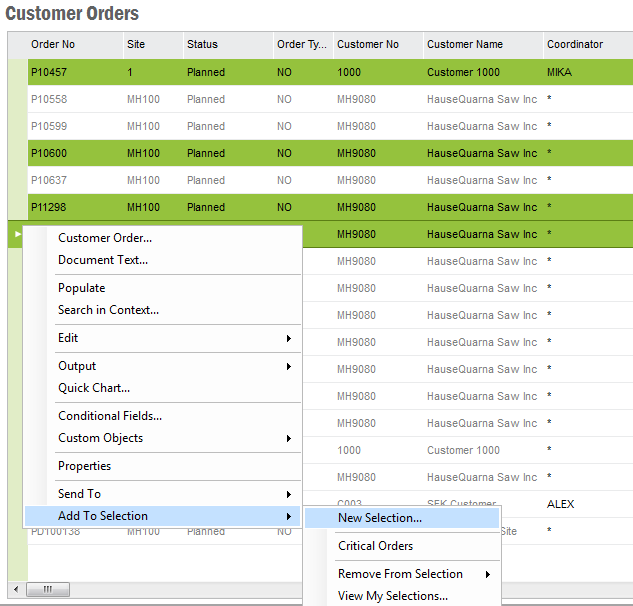Open Quick Chart... from menu

94,388
